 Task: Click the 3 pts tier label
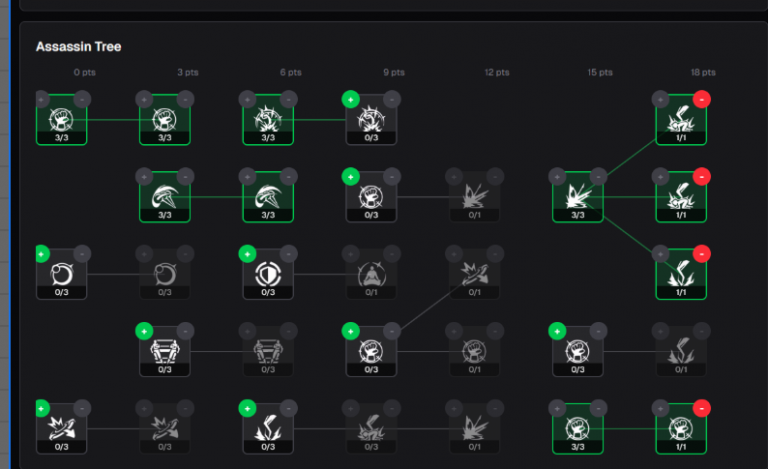coord(188,72)
